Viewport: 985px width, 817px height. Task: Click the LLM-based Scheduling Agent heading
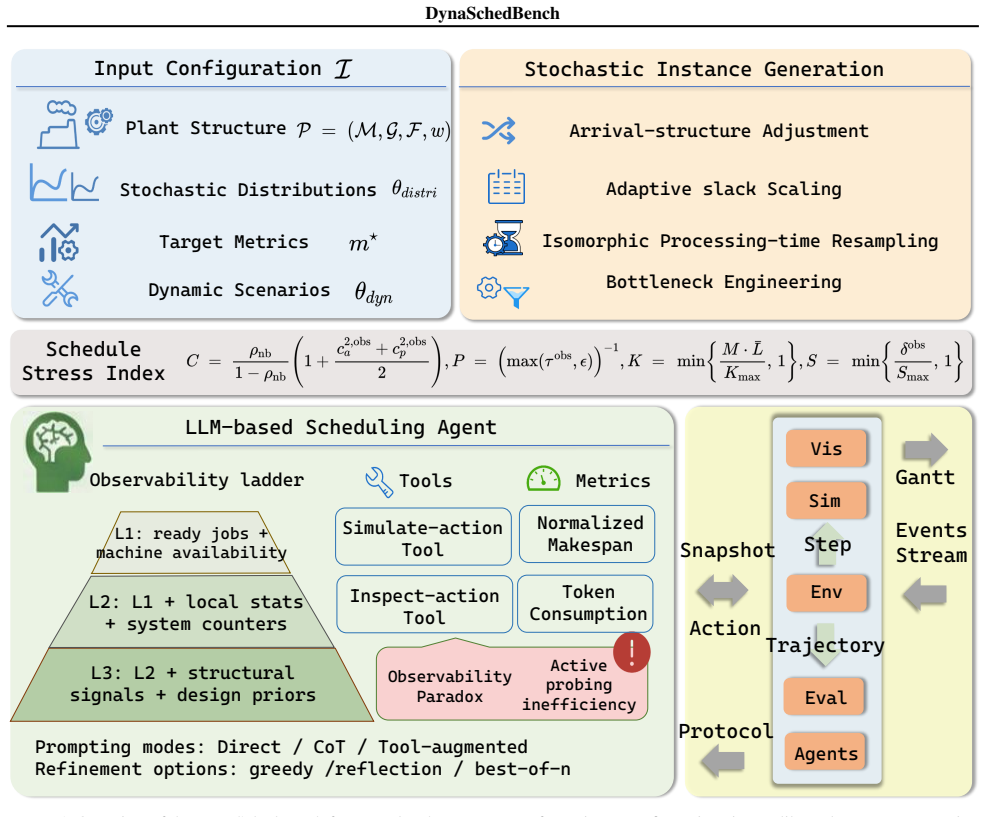point(340,427)
